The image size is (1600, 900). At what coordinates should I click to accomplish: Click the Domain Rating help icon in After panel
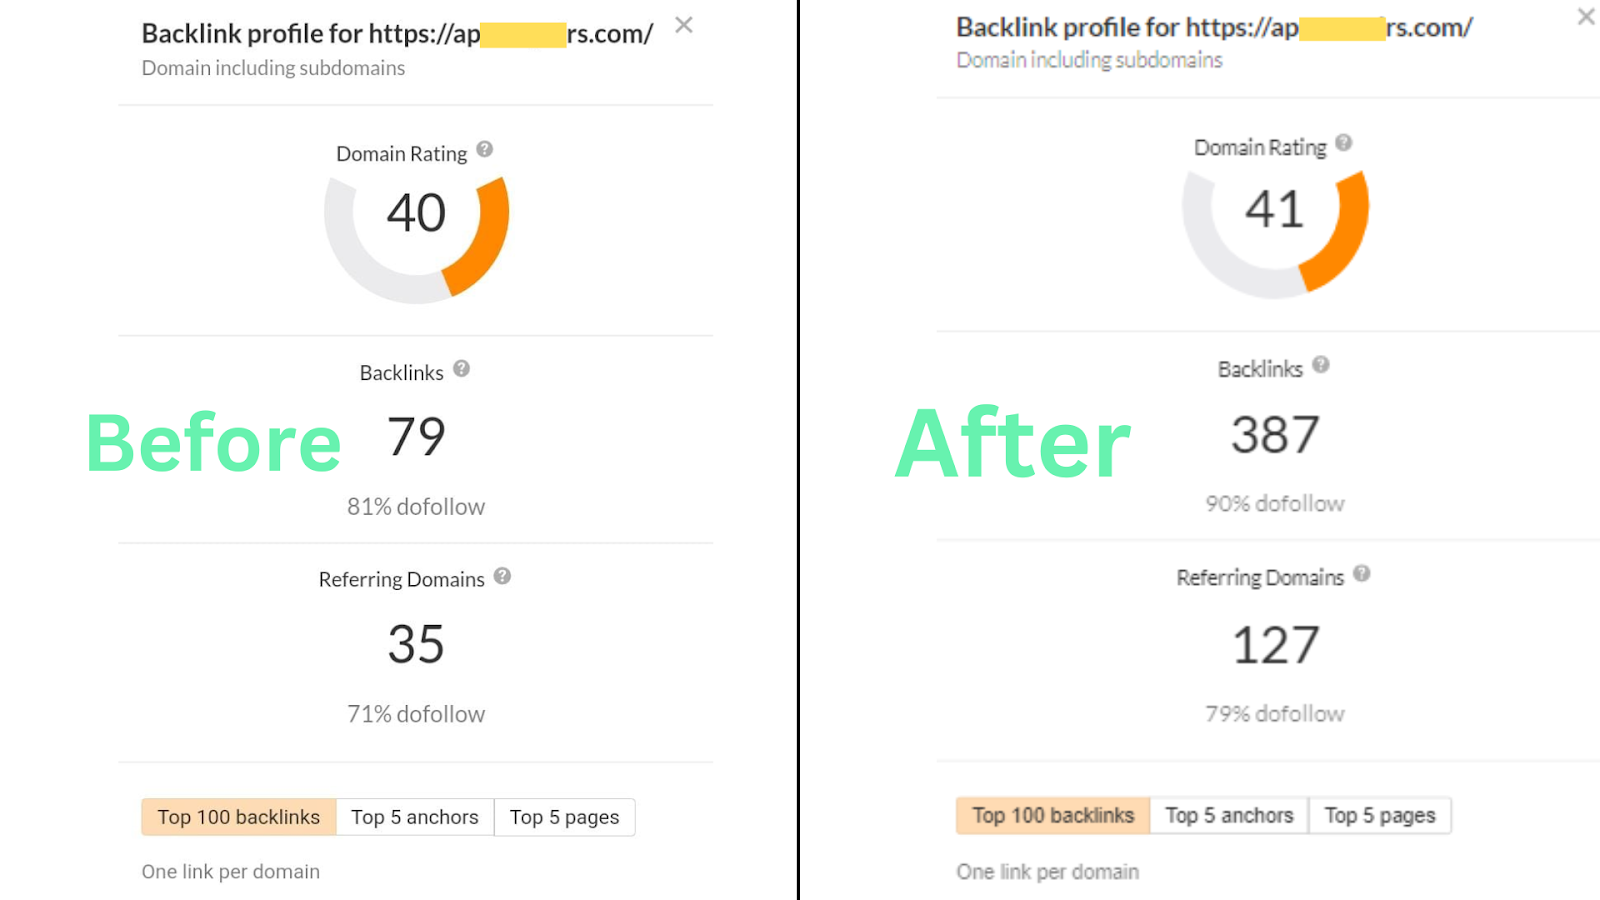coord(1342,140)
